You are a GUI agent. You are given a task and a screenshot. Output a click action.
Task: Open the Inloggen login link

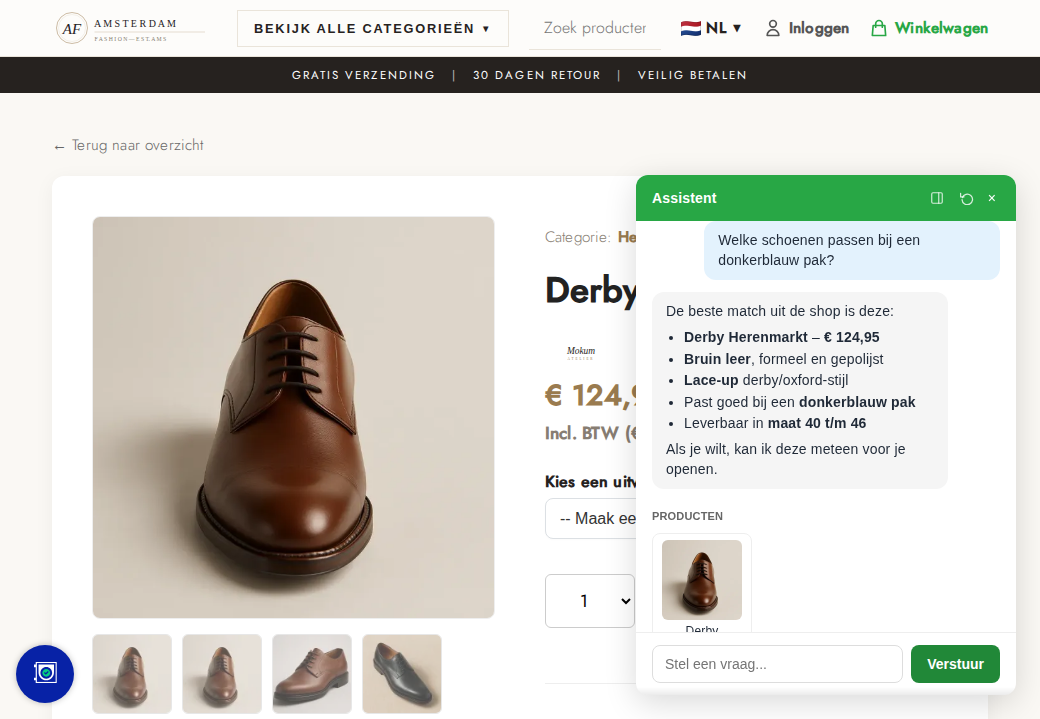coord(807,29)
